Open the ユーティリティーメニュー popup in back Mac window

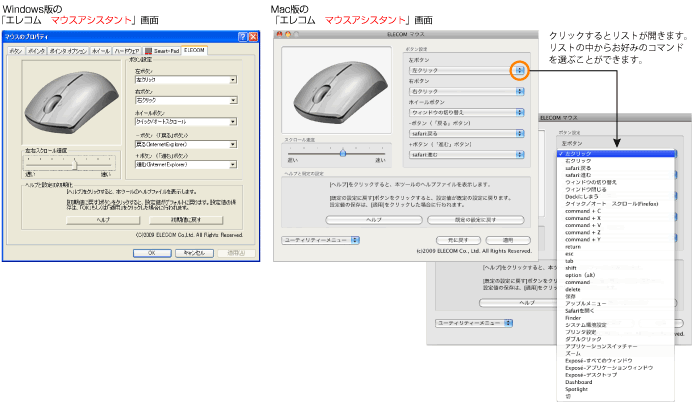[x=474, y=323]
